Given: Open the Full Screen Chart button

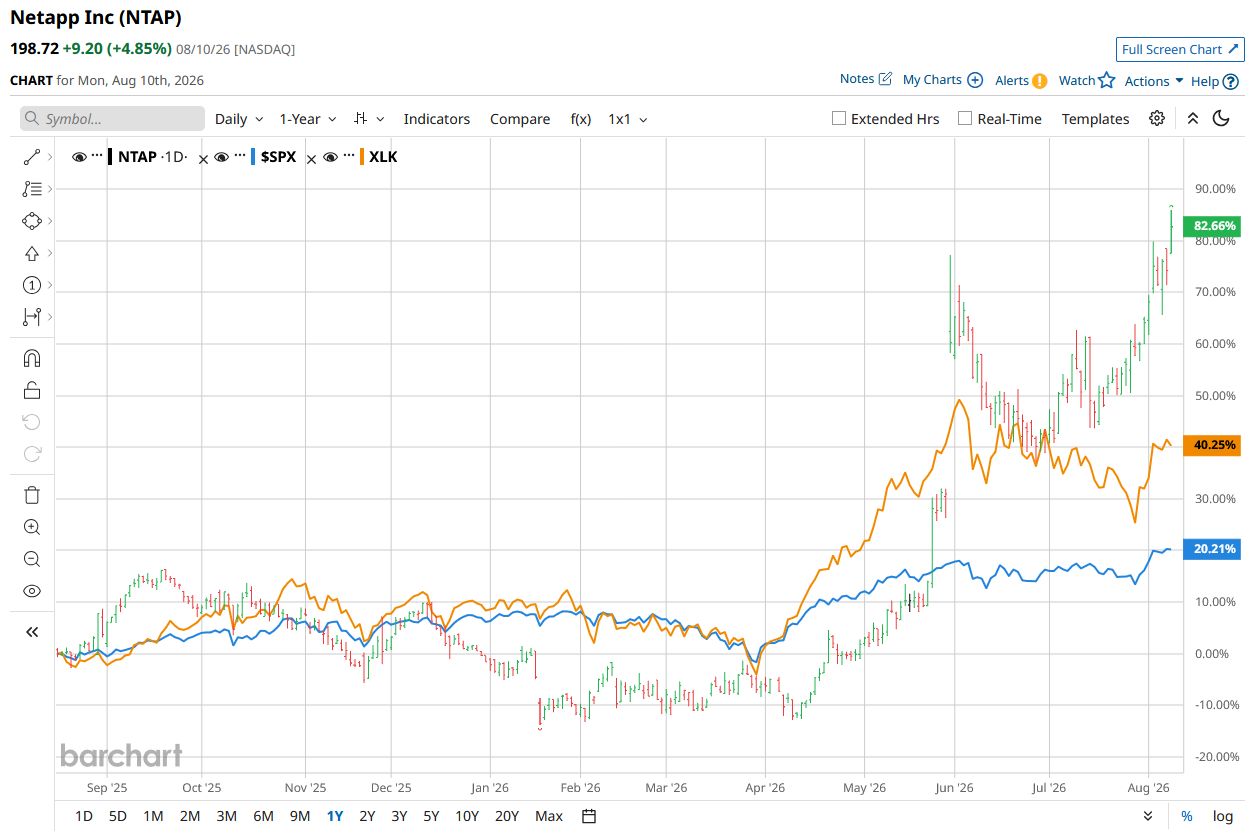Looking at the screenshot, I should (1180, 49).
